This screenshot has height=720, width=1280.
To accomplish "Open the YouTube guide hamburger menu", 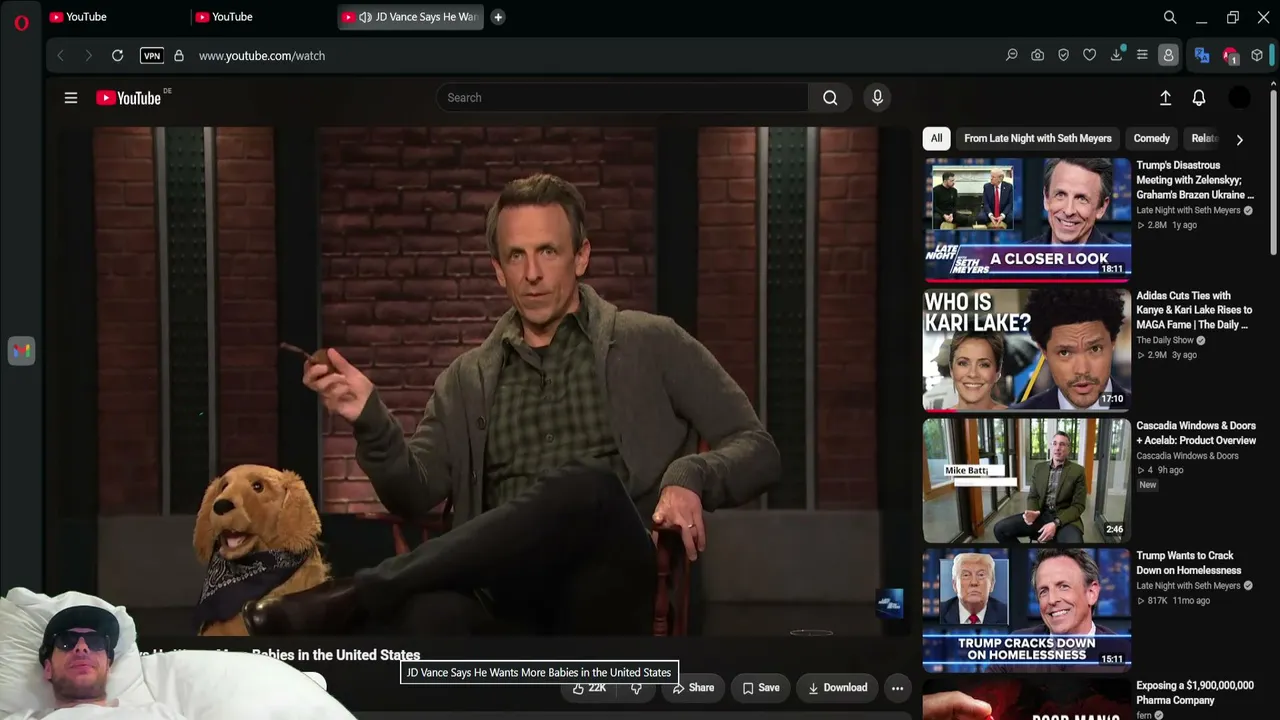I will [x=71, y=98].
